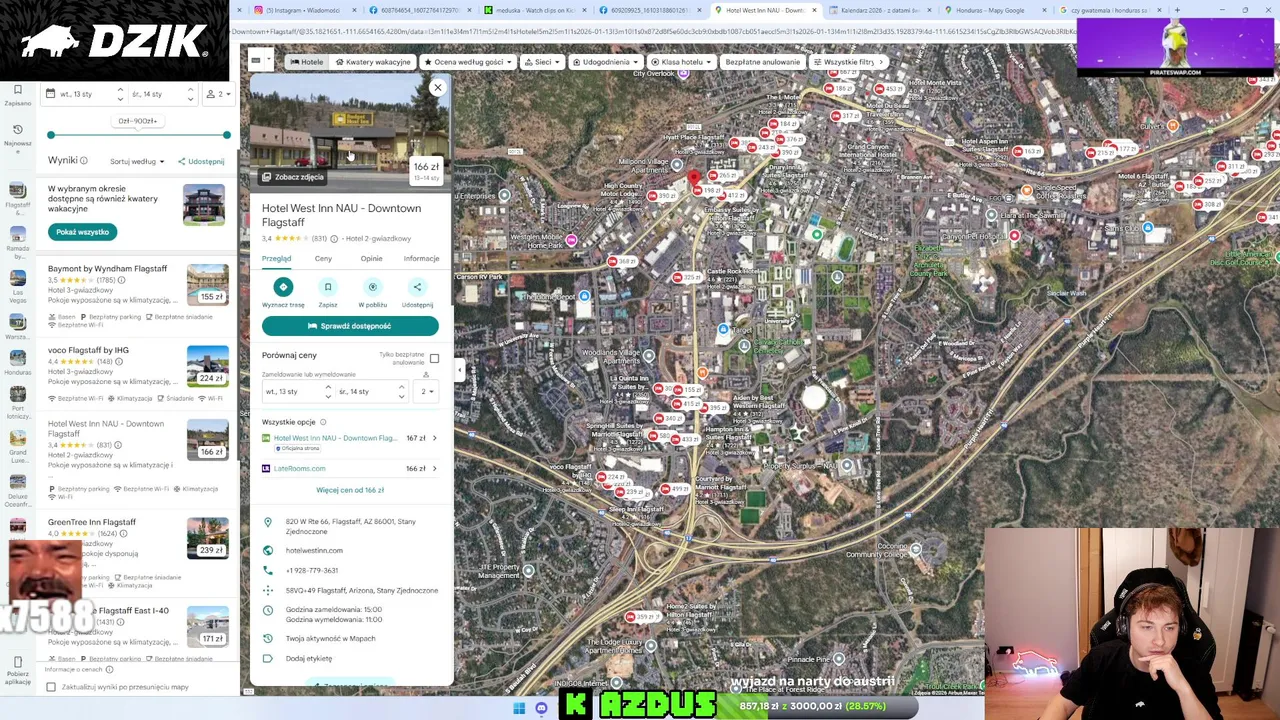Click the website globe icon
1280x720 pixels.
click(267, 550)
